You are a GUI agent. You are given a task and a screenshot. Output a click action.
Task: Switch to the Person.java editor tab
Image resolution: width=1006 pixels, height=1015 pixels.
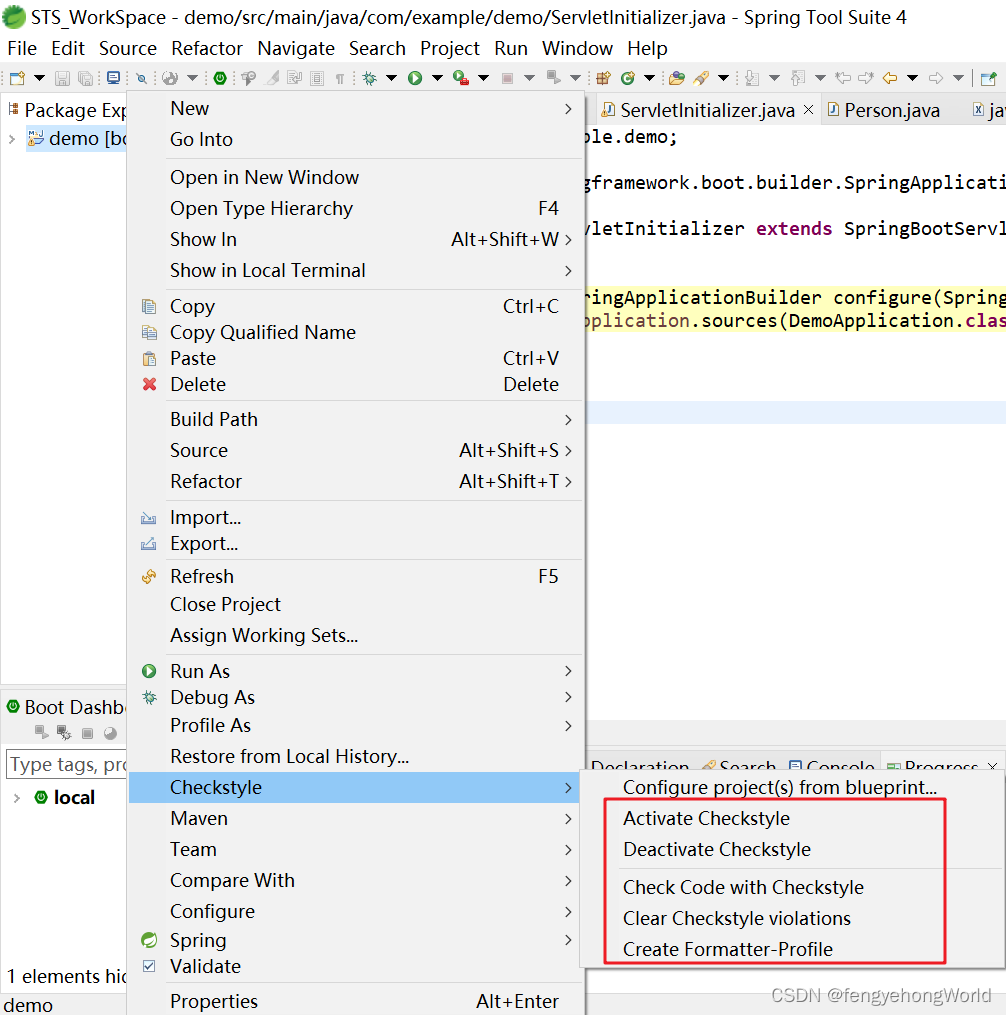(891, 111)
